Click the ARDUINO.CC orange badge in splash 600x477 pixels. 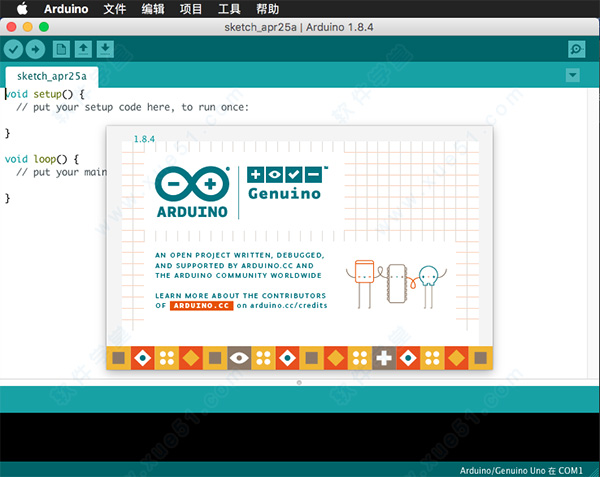pyautogui.click(x=202, y=306)
